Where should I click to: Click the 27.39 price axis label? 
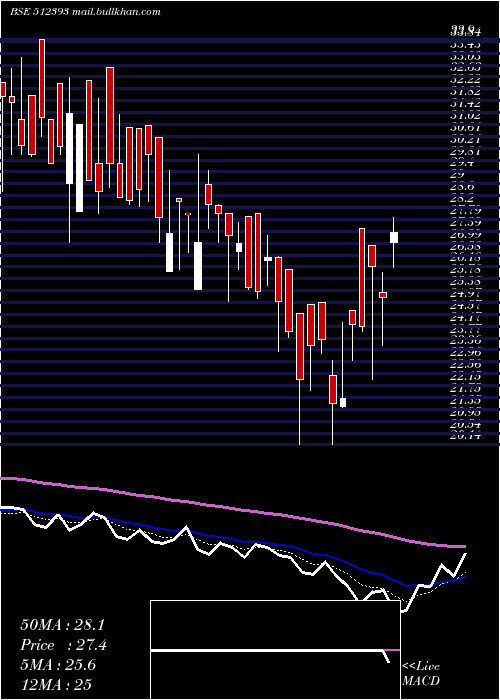coord(465,222)
